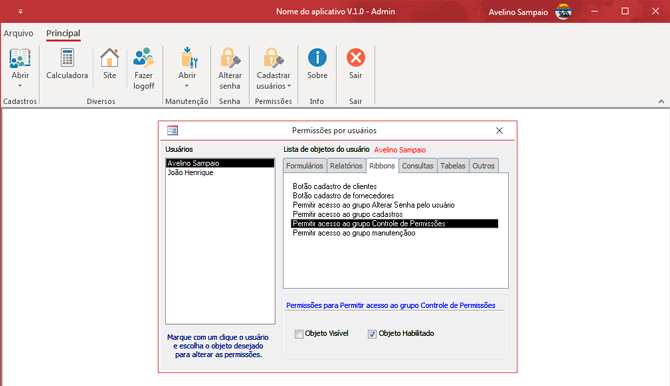The width and height of the screenshot is (670, 386).
Task: Open quick access toolbar customize arrow
Action: [x=20, y=12]
